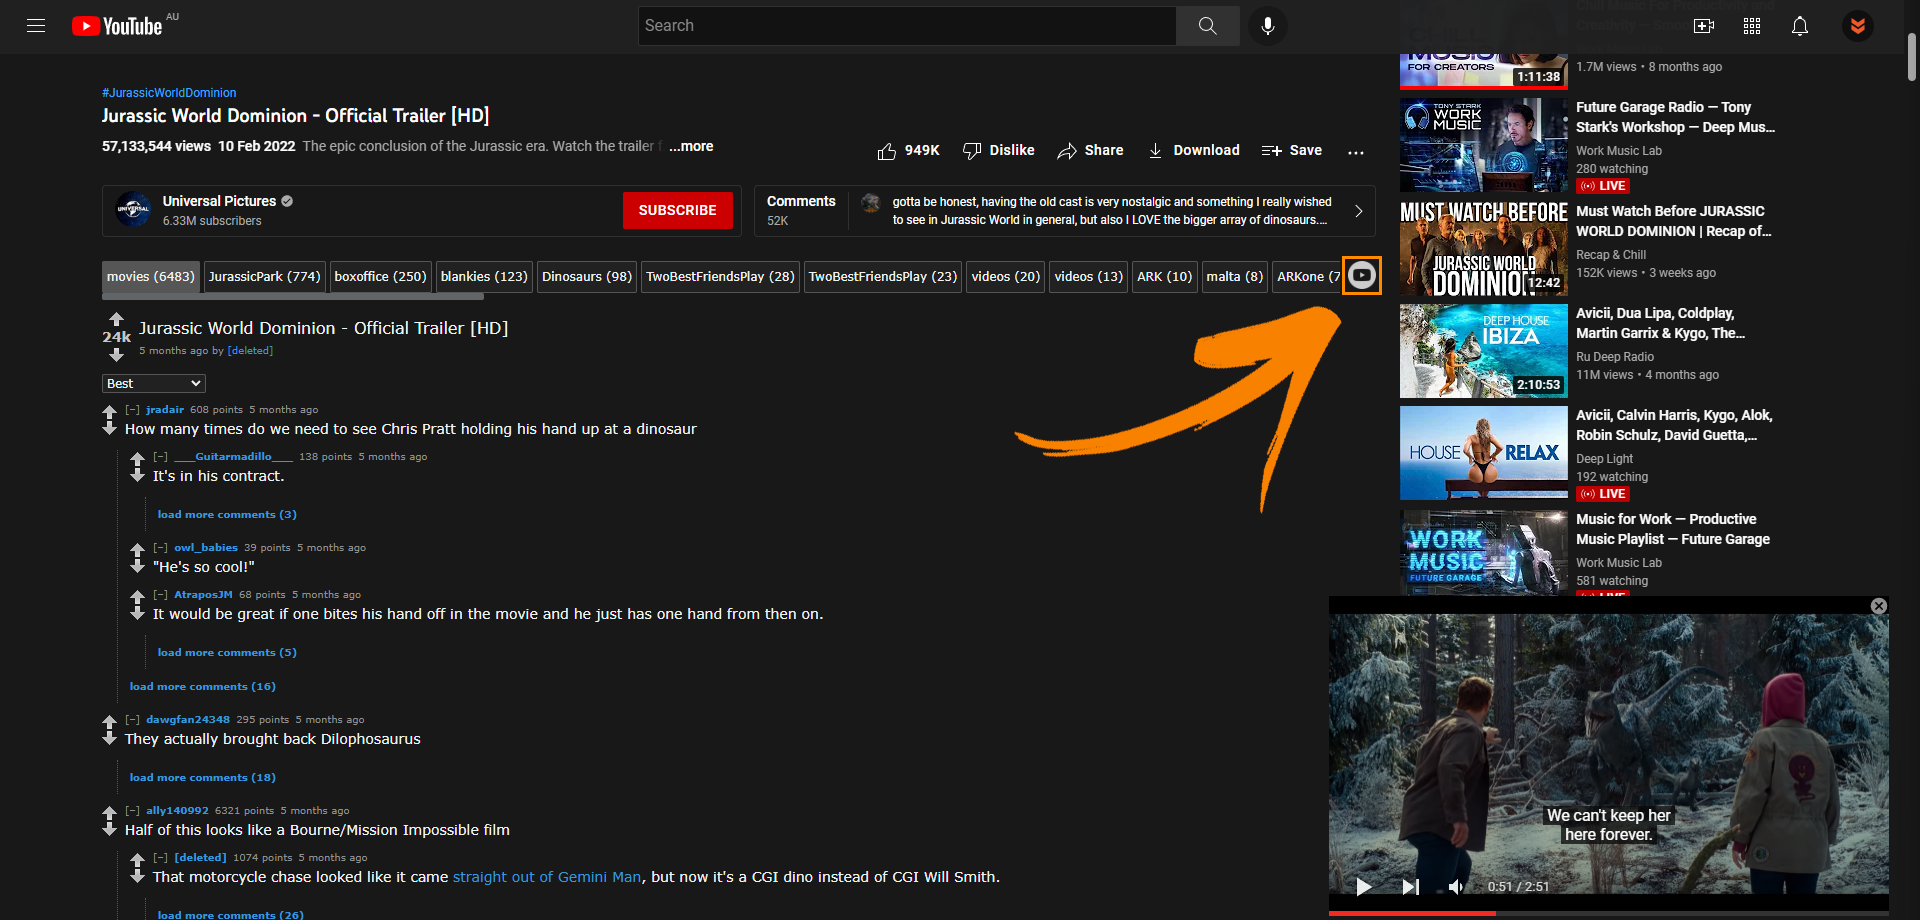1920x920 pixels.
Task: Open Must Watch Before Jurassic thumbnail
Action: [1484, 249]
